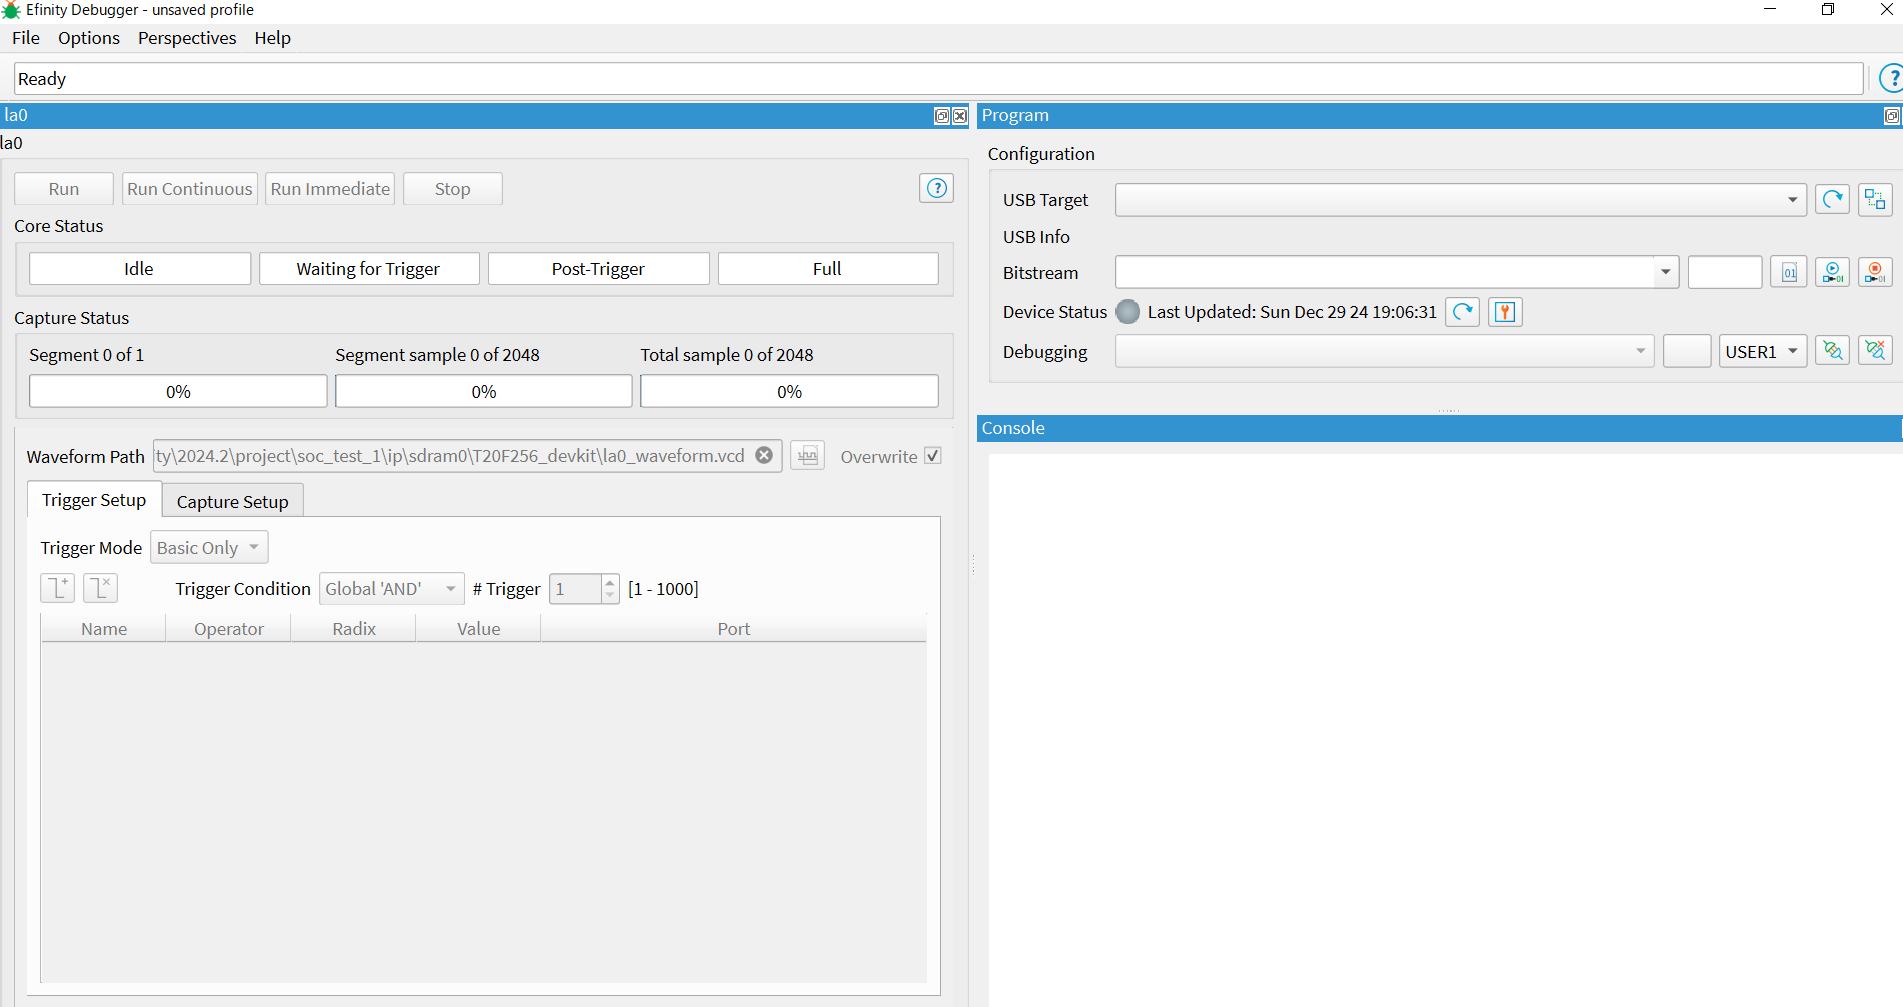This screenshot has height=1007, width=1903.
Task: Click the add trigger icon
Action: point(58,588)
